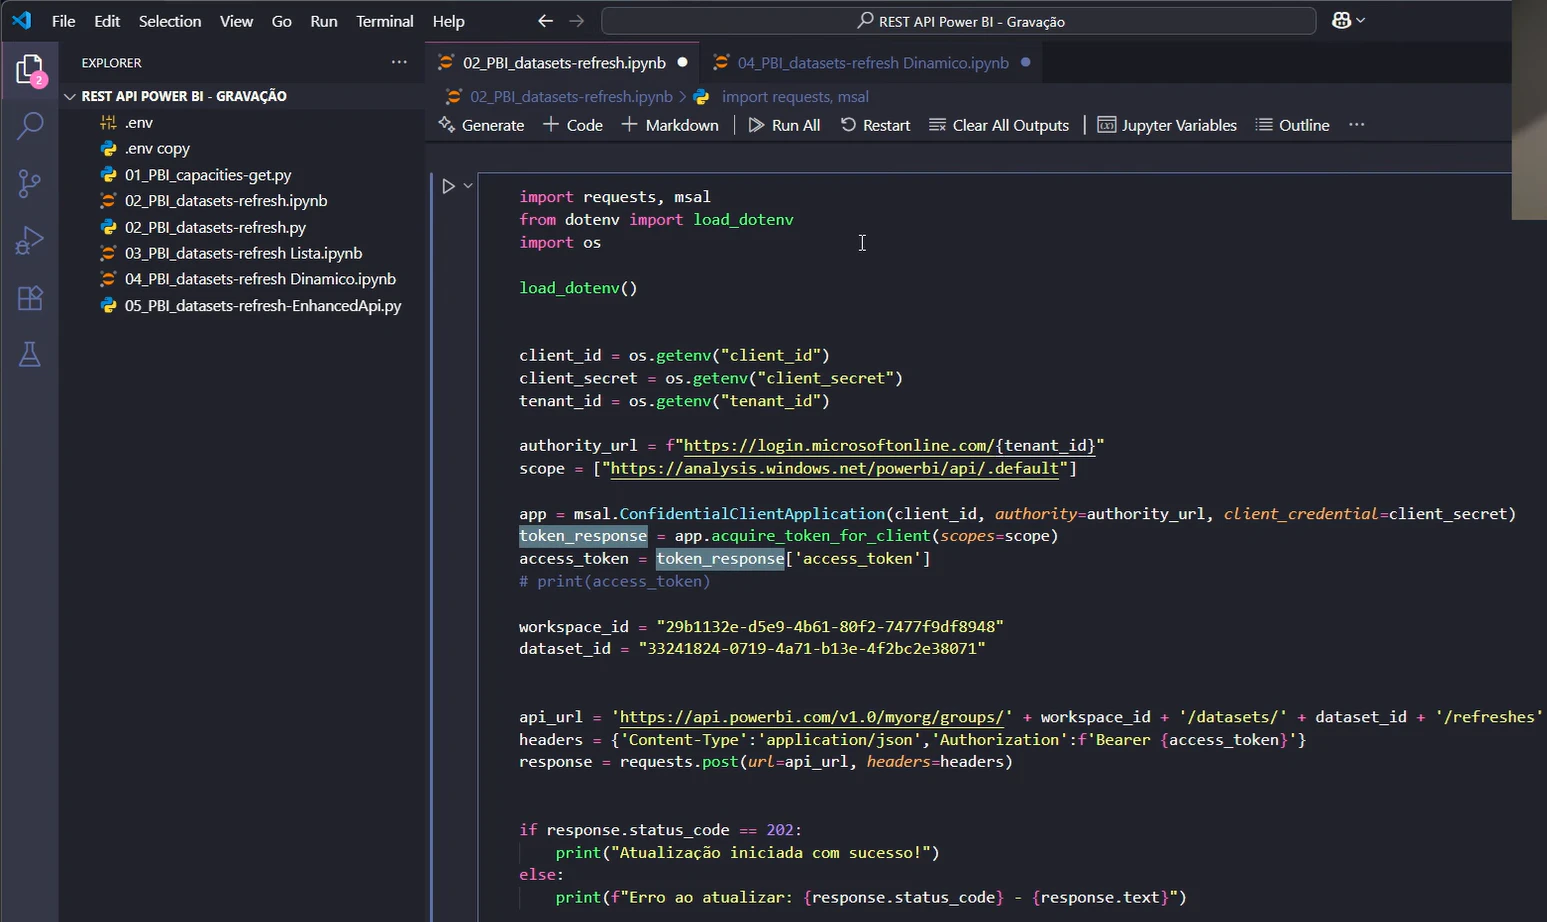Screen dimensions: 1547x922
Task: Follow login.microsoftonline.com link in code
Action: pyautogui.click(x=889, y=446)
